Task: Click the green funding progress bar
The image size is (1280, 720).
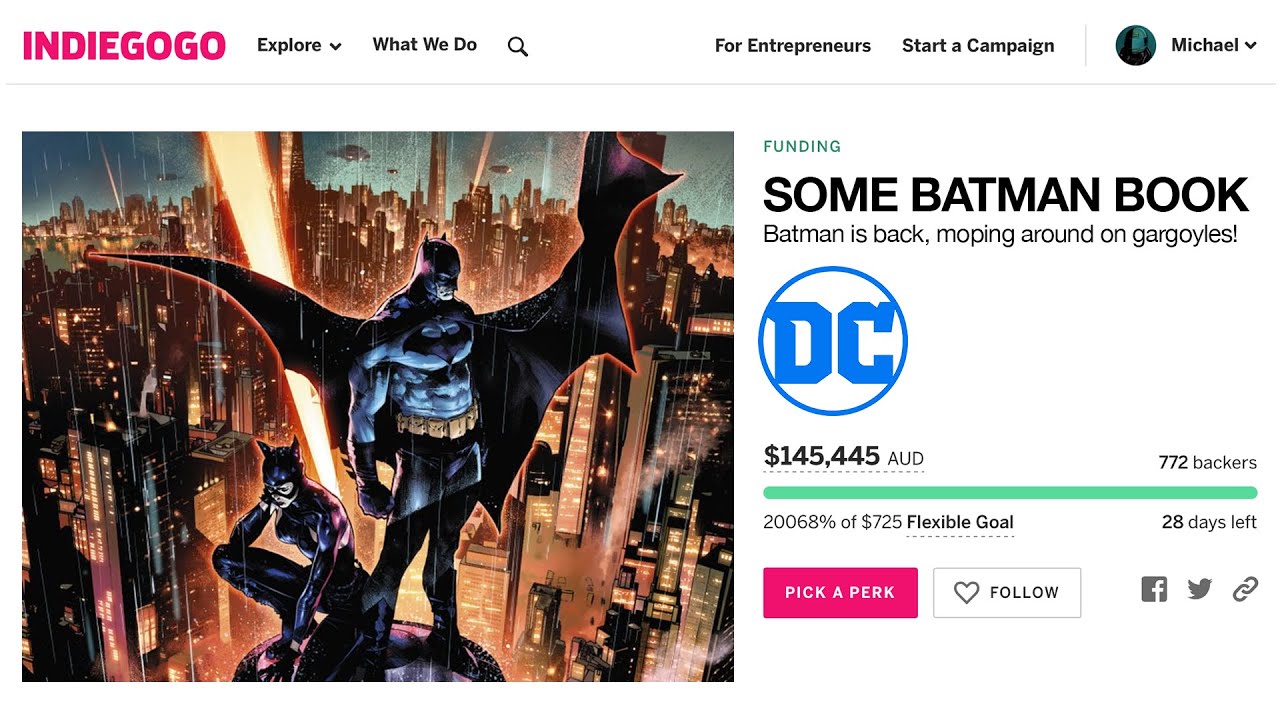Action: coord(1009,493)
